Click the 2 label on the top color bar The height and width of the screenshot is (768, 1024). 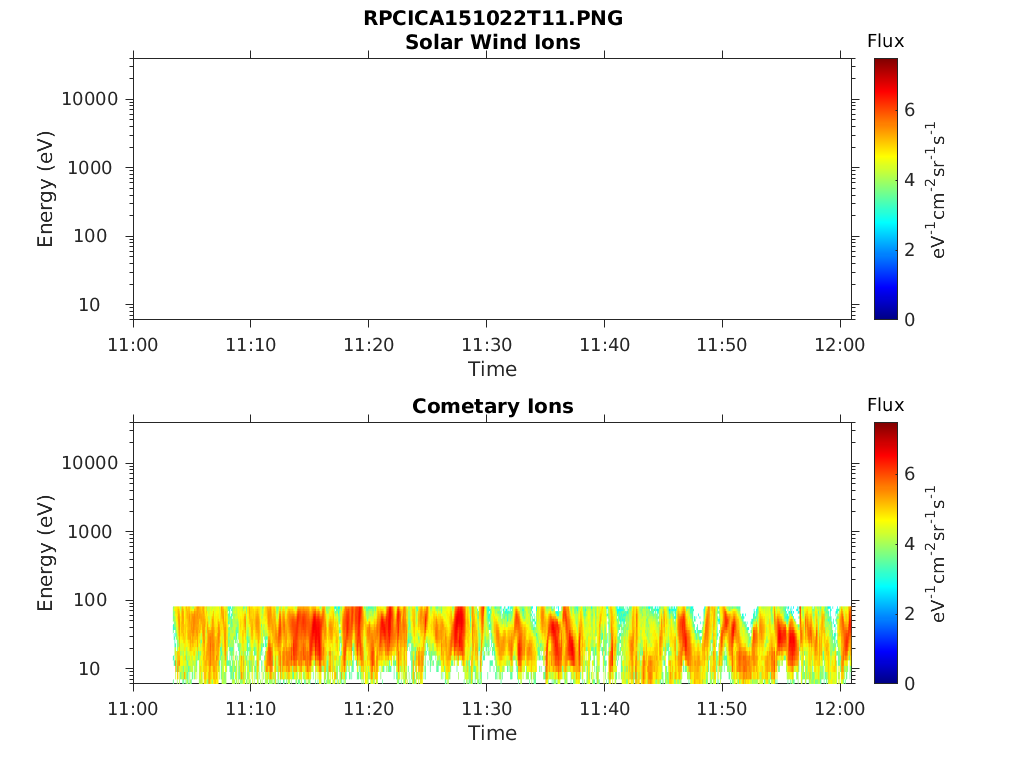[910, 249]
